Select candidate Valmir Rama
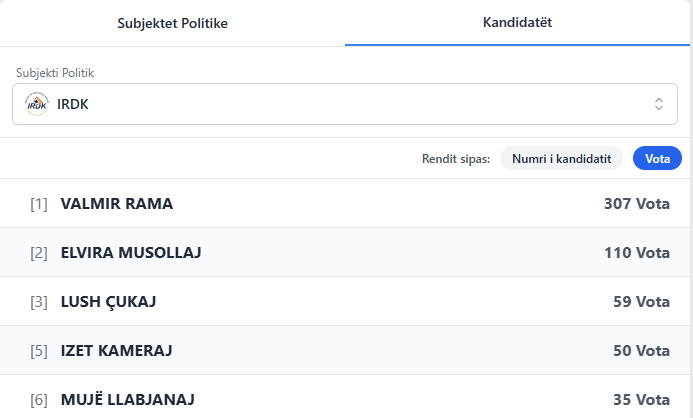 (x=117, y=204)
